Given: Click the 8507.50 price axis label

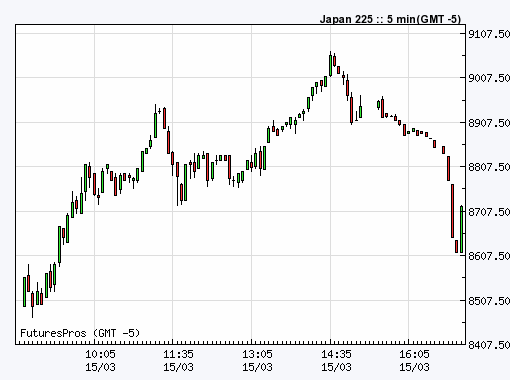Looking at the screenshot, I should coord(489,301).
